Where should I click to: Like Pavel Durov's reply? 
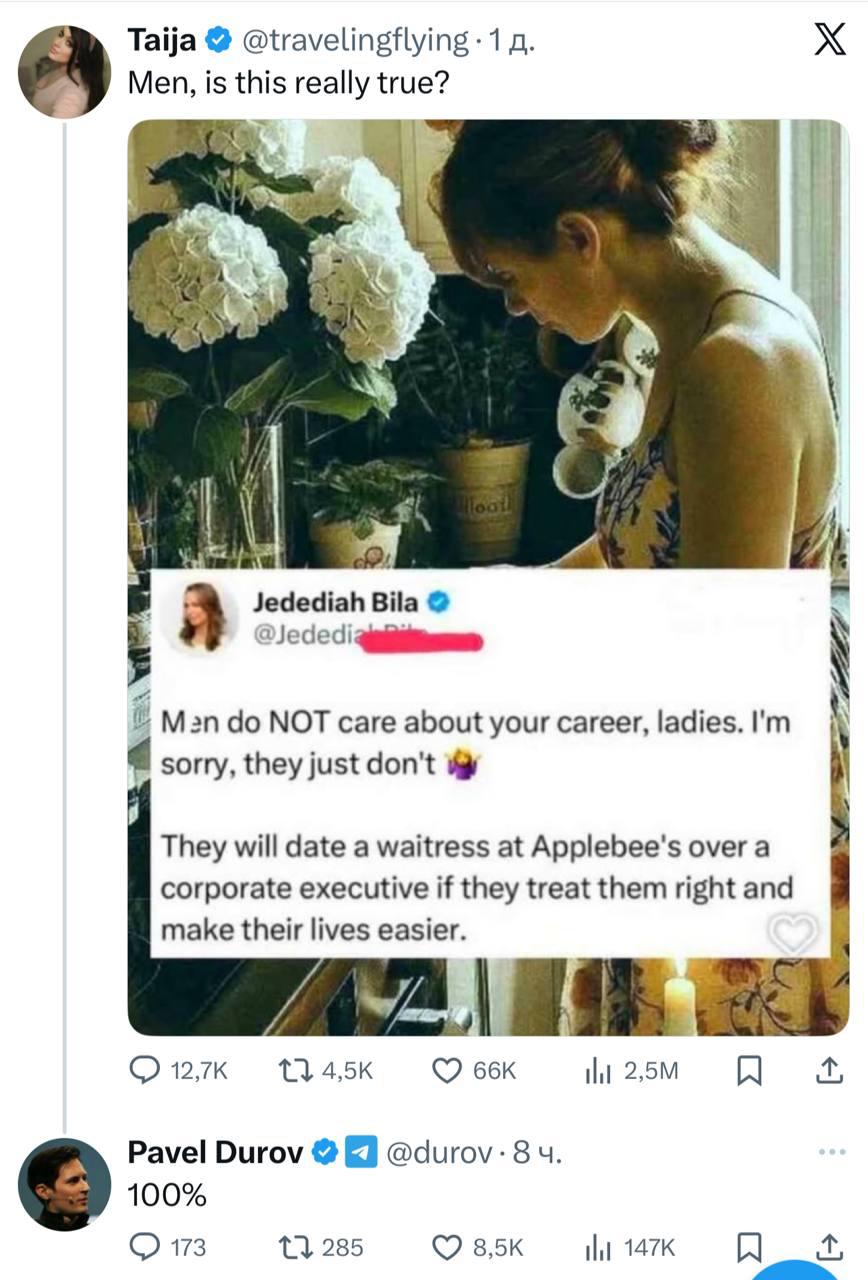[x=446, y=1247]
